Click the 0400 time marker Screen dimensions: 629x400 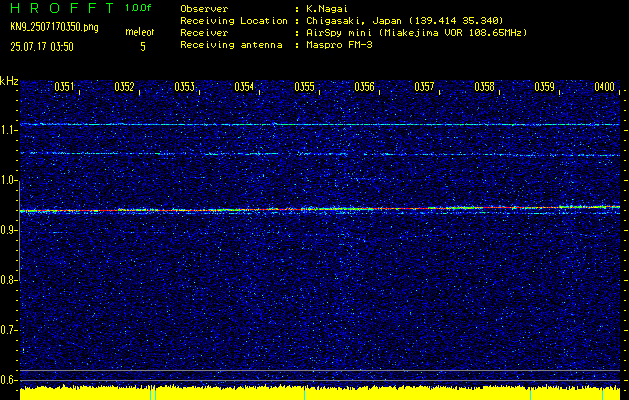point(605,87)
